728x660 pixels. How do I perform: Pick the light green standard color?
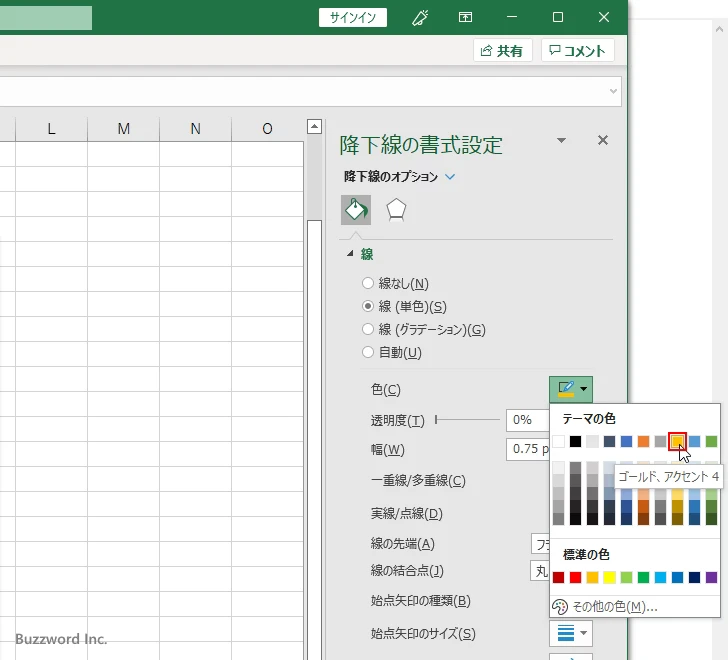tap(626, 577)
